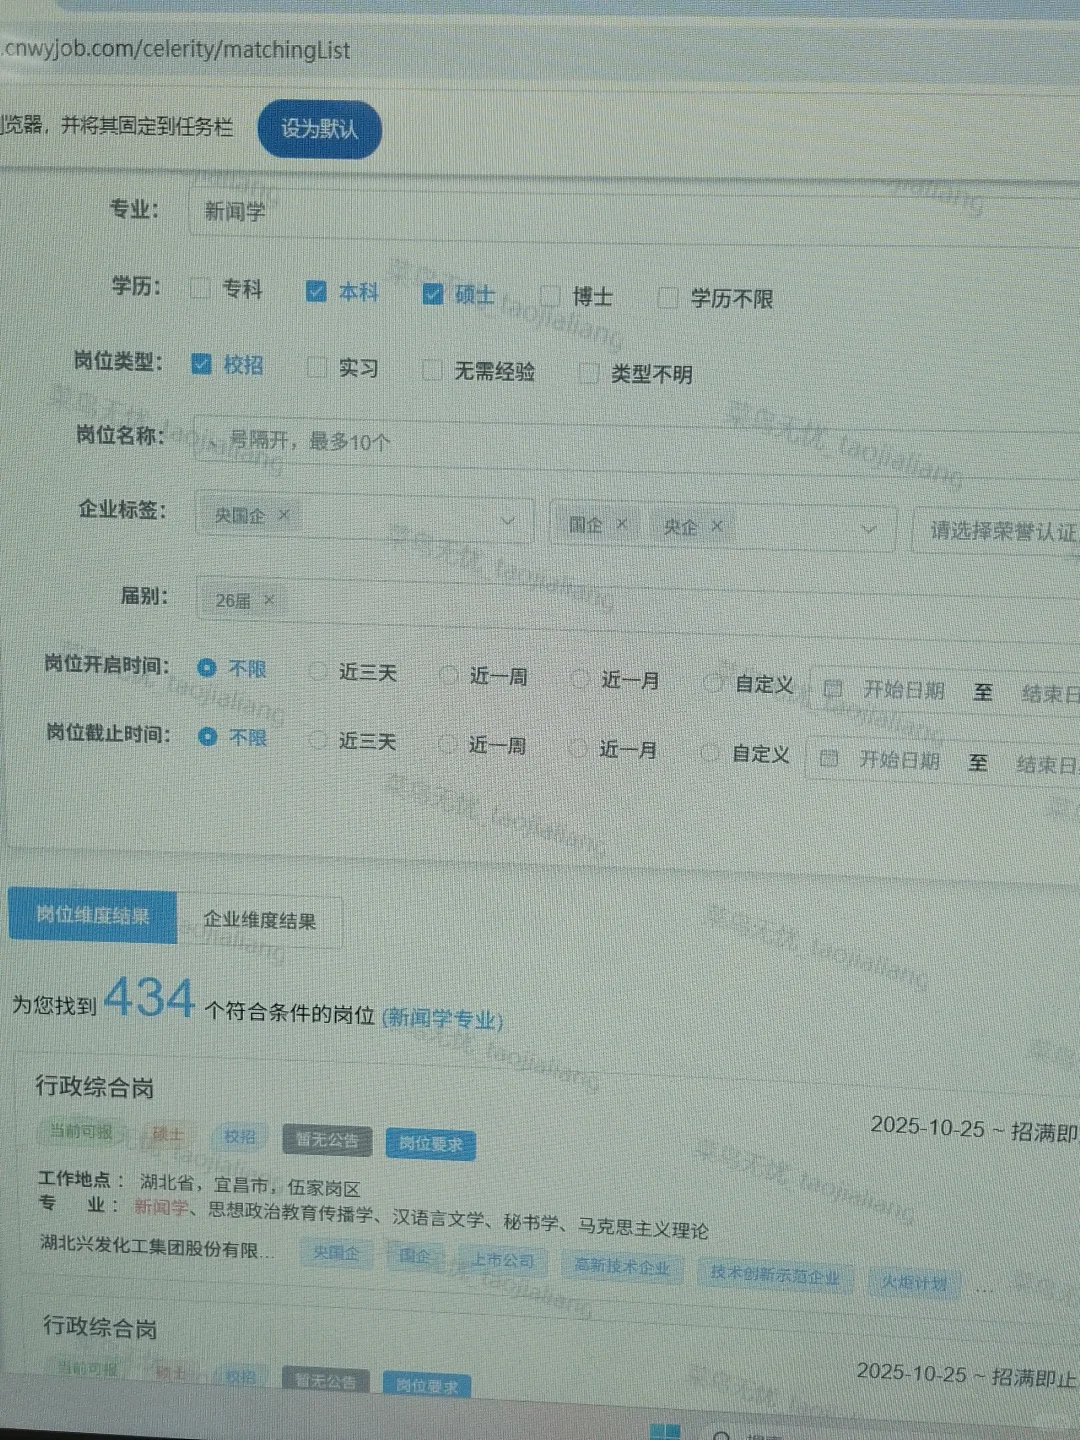1080x1440 pixels.
Task: View 岗位要求 for the 行政综合岗 listing
Action: coord(429,1144)
